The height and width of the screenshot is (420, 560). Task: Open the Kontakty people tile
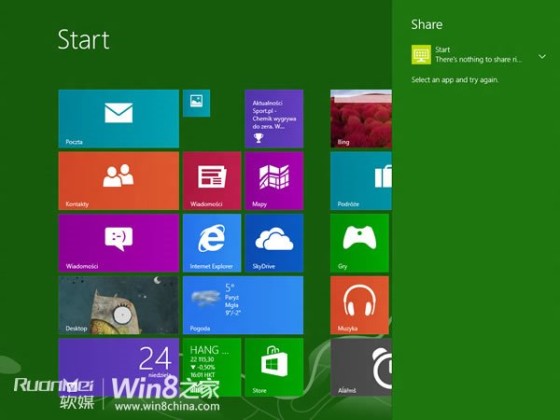pyautogui.click(x=119, y=181)
